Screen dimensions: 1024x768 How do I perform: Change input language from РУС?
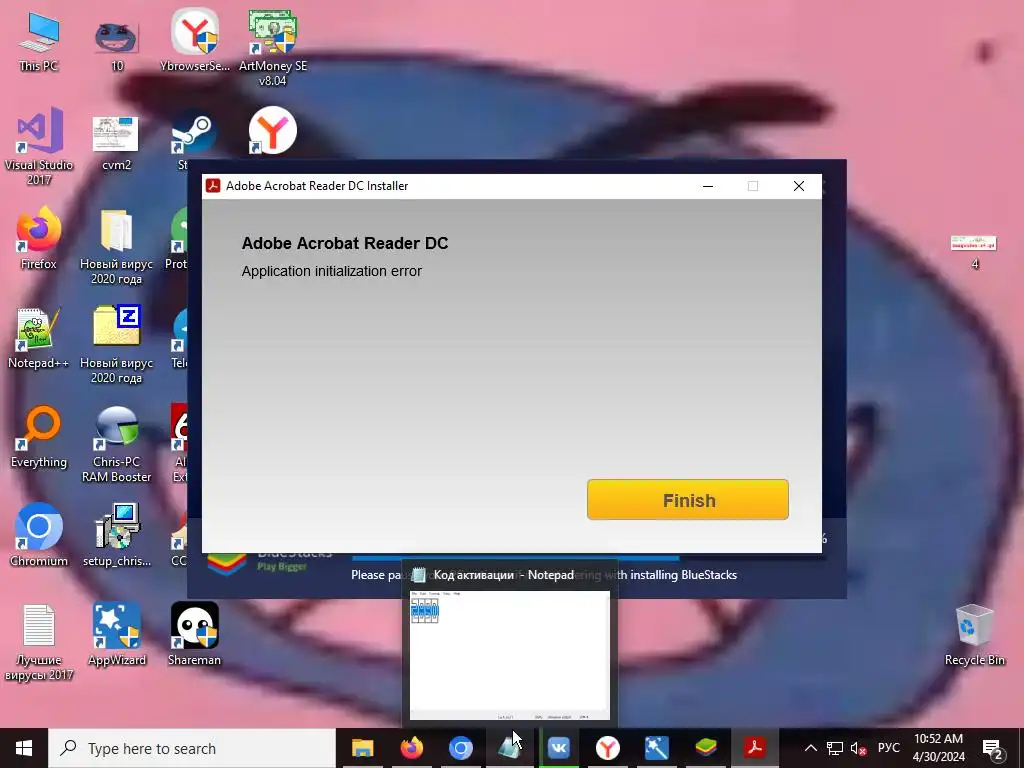coord(889,748)
